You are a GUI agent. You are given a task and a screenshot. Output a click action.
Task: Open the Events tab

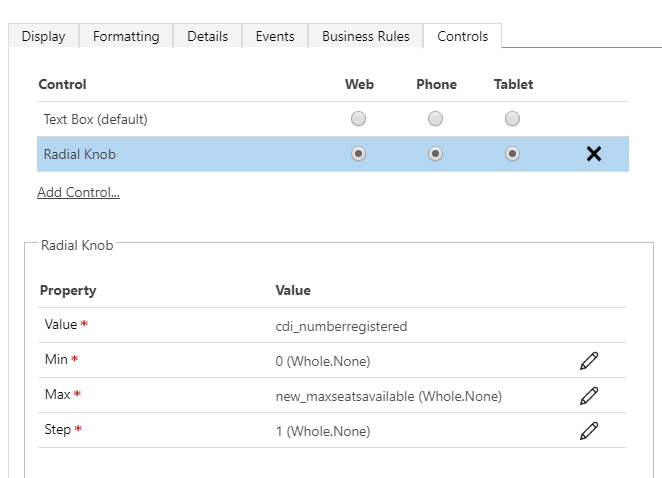pyautogui.click(x=275, y=36)
